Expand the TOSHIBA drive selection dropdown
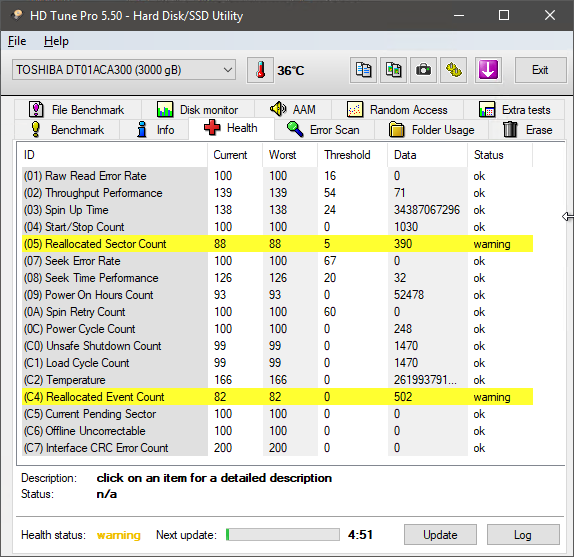 click(124, 70)
